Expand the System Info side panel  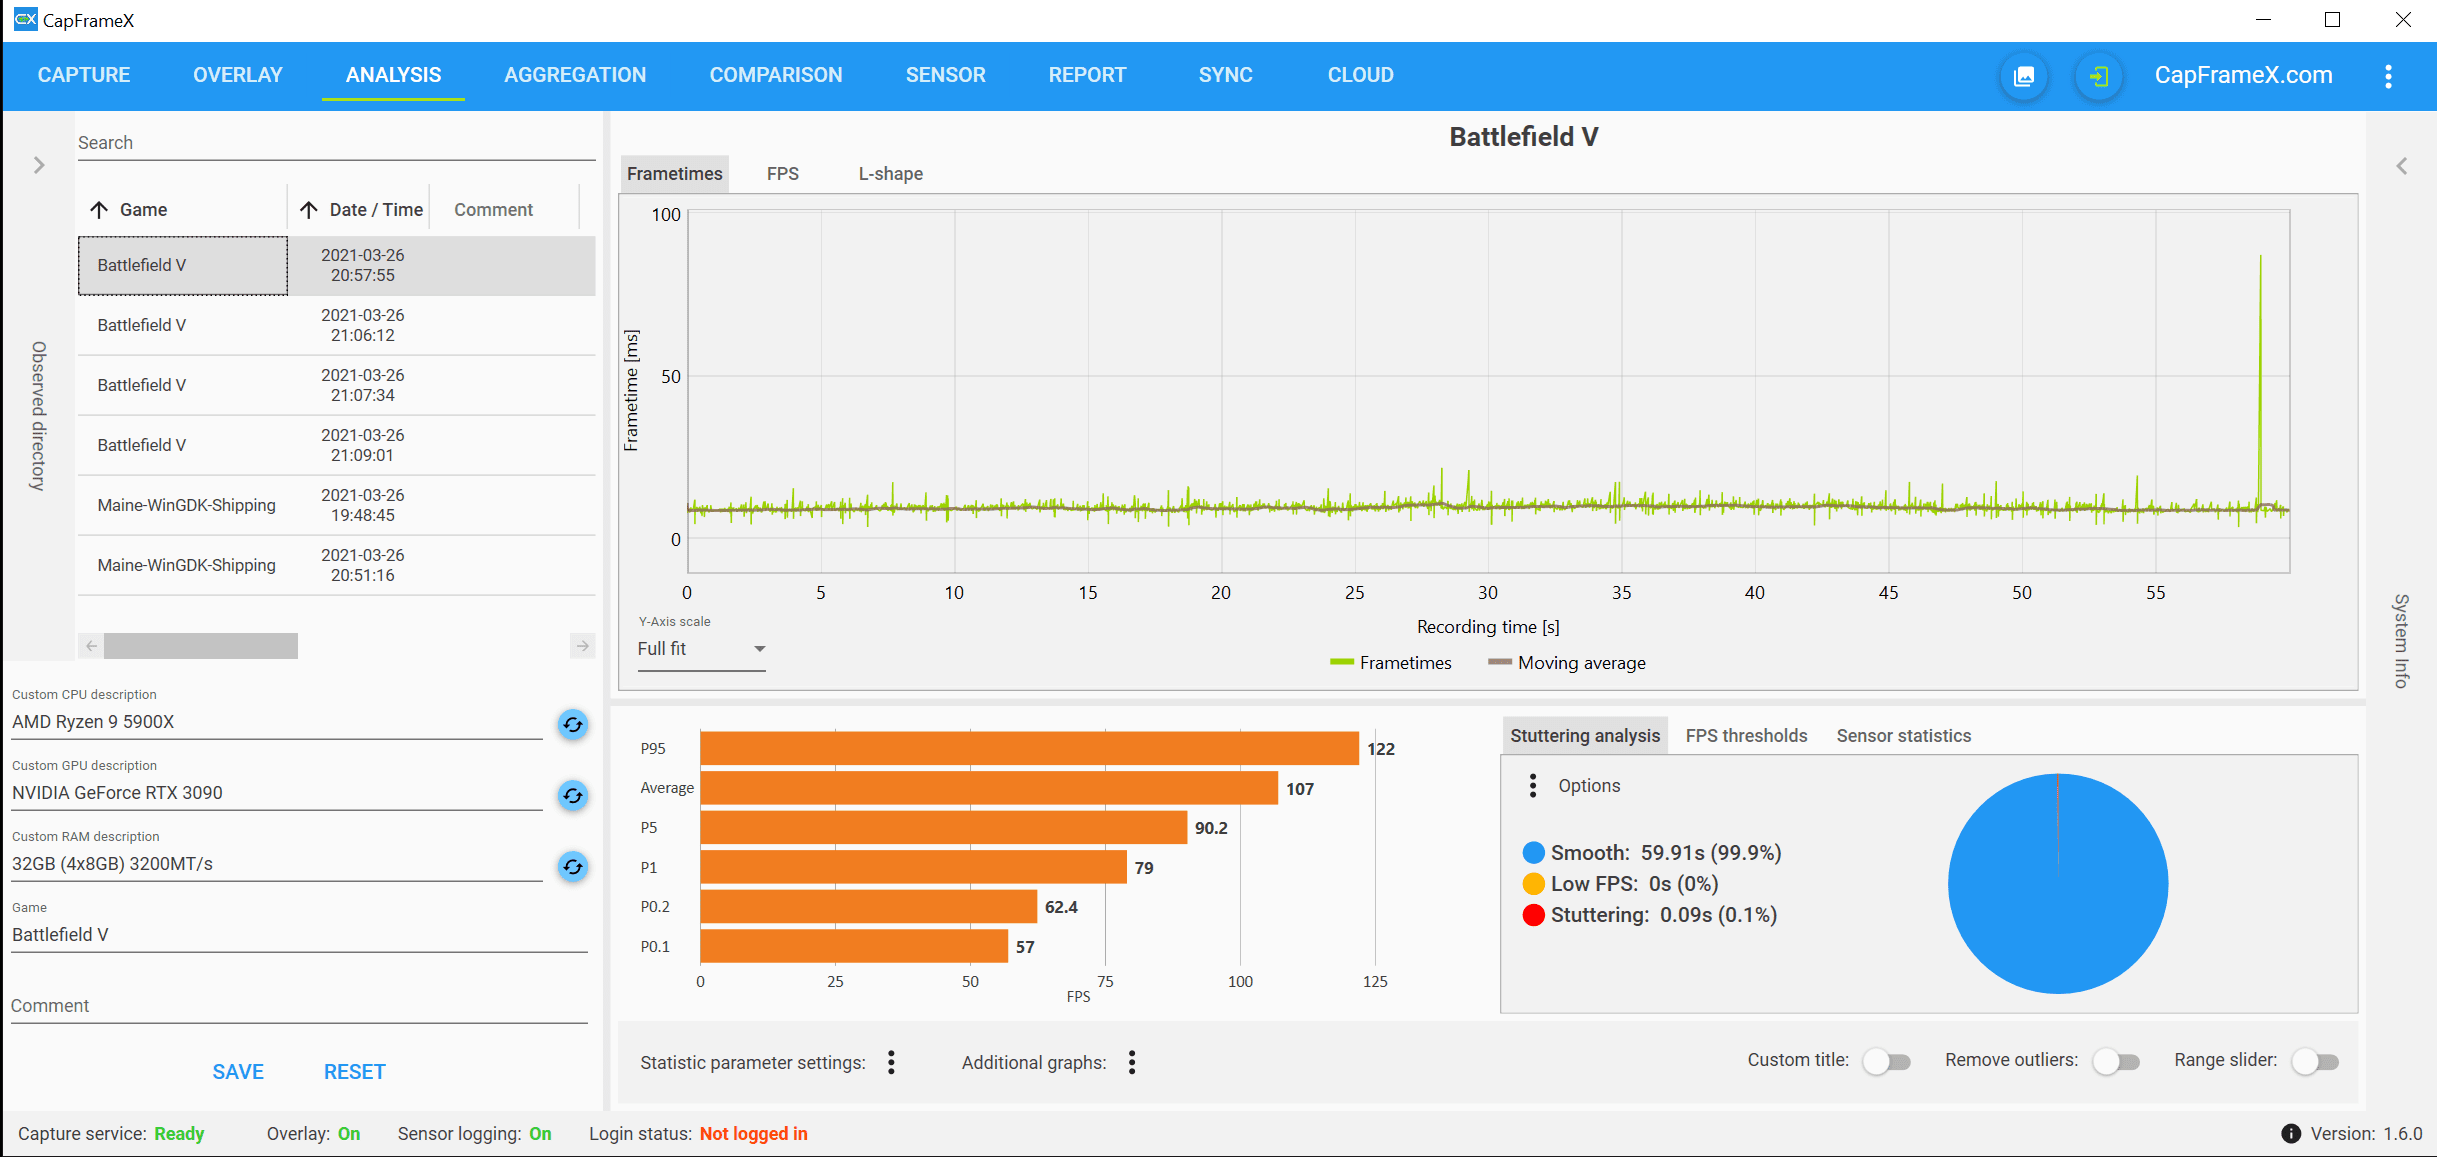tap(2402, 166)
